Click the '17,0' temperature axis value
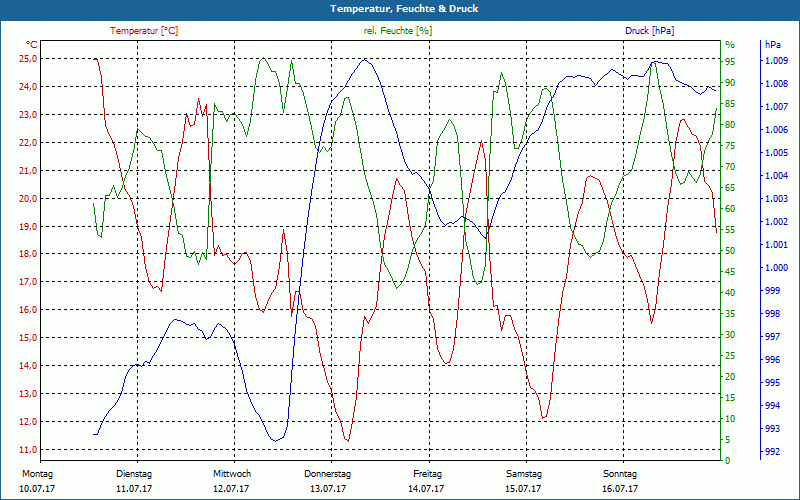This screenshot has height=500, width=800. click(x=28, y=282)
